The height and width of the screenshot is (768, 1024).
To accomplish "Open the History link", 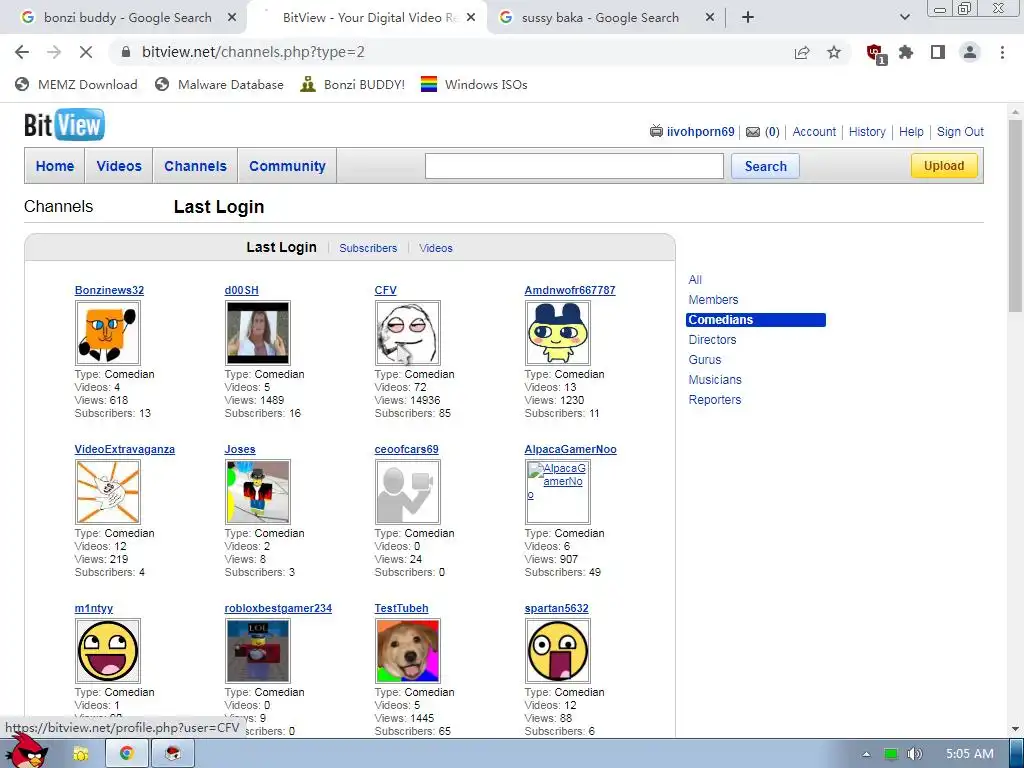I will pyautogui.click(x=867, y=131).
